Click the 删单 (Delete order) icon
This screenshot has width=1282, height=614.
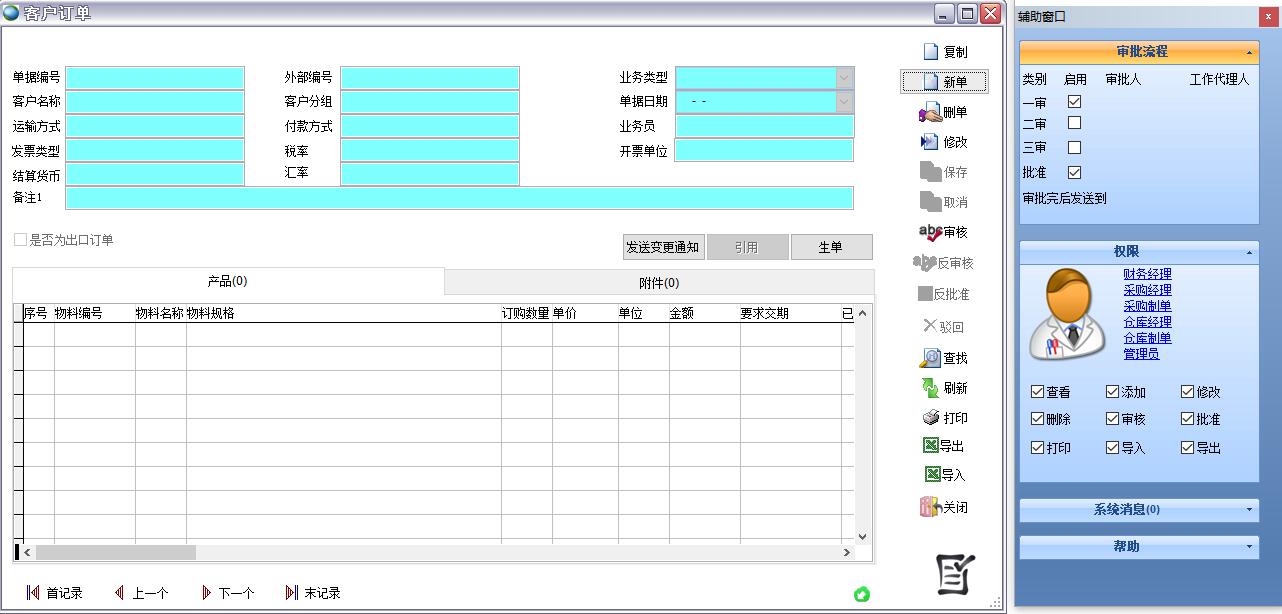click(930, 113)
